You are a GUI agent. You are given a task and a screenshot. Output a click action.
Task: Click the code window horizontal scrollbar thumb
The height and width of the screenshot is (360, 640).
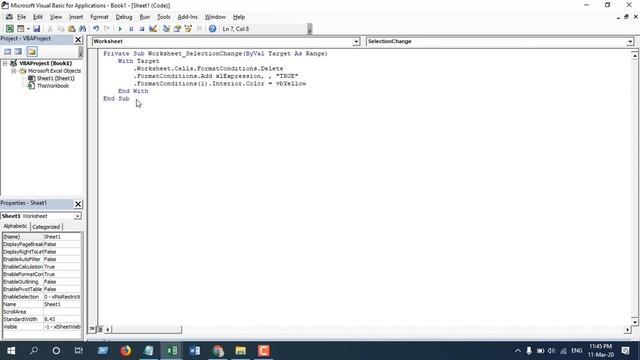click(x=146, y=329)
